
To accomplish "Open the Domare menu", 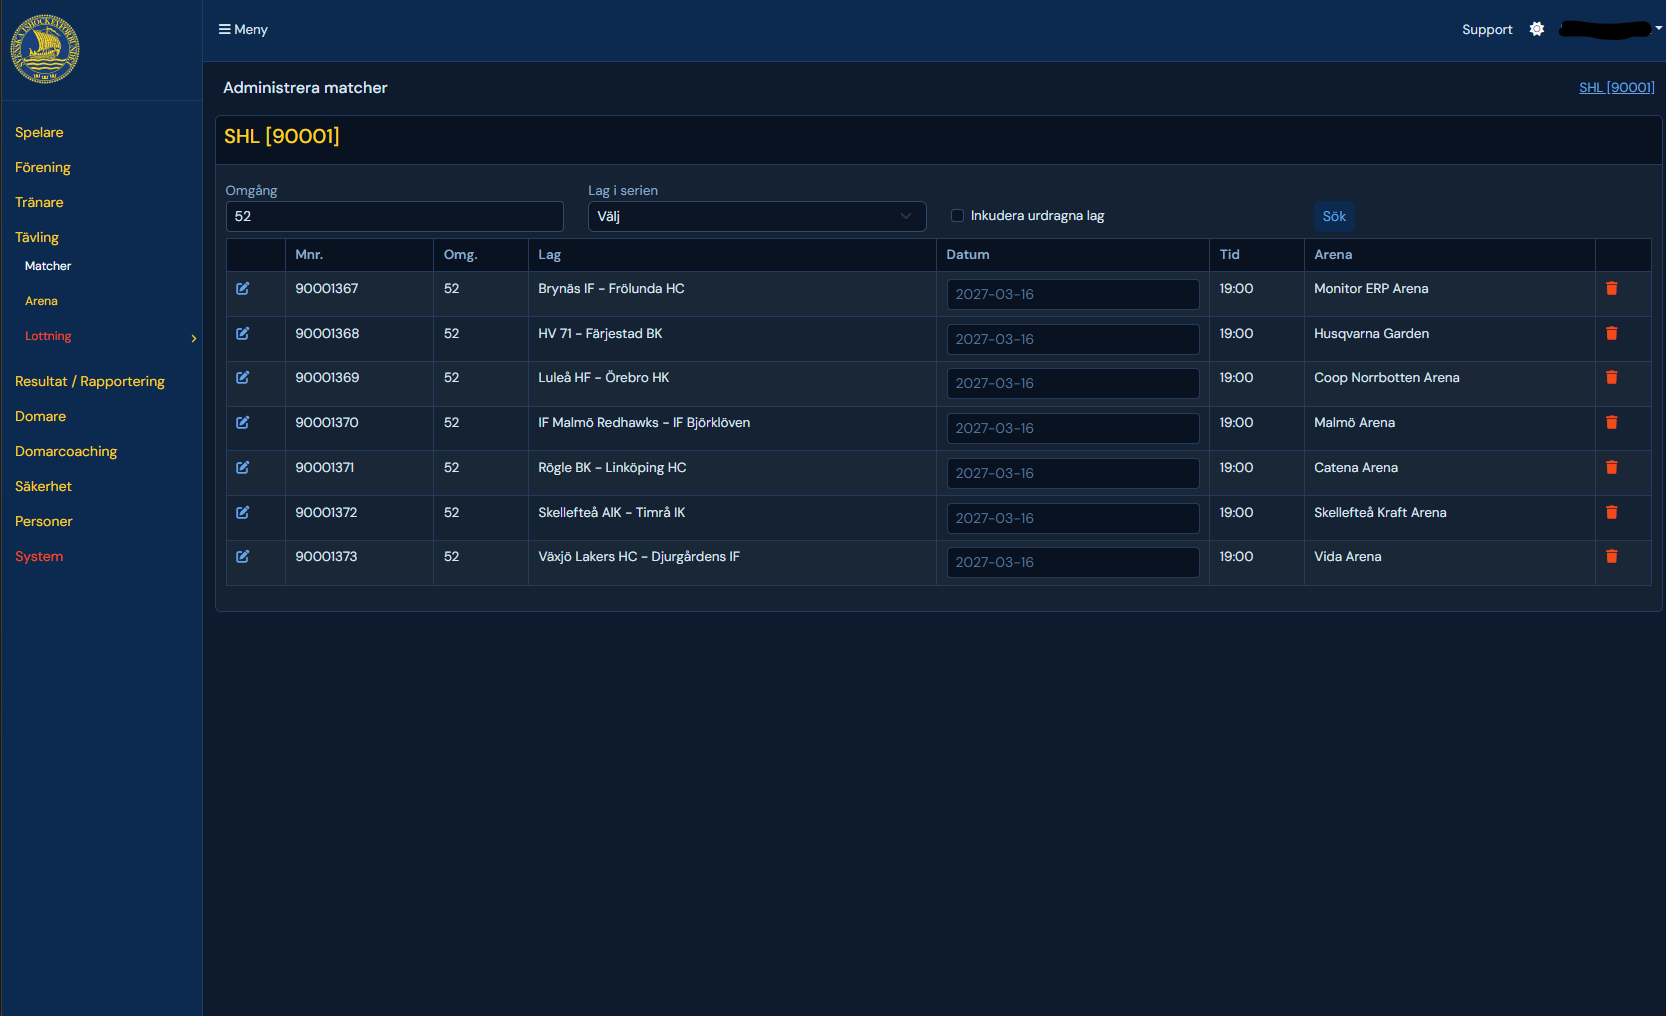I will (x=40, y=416).
